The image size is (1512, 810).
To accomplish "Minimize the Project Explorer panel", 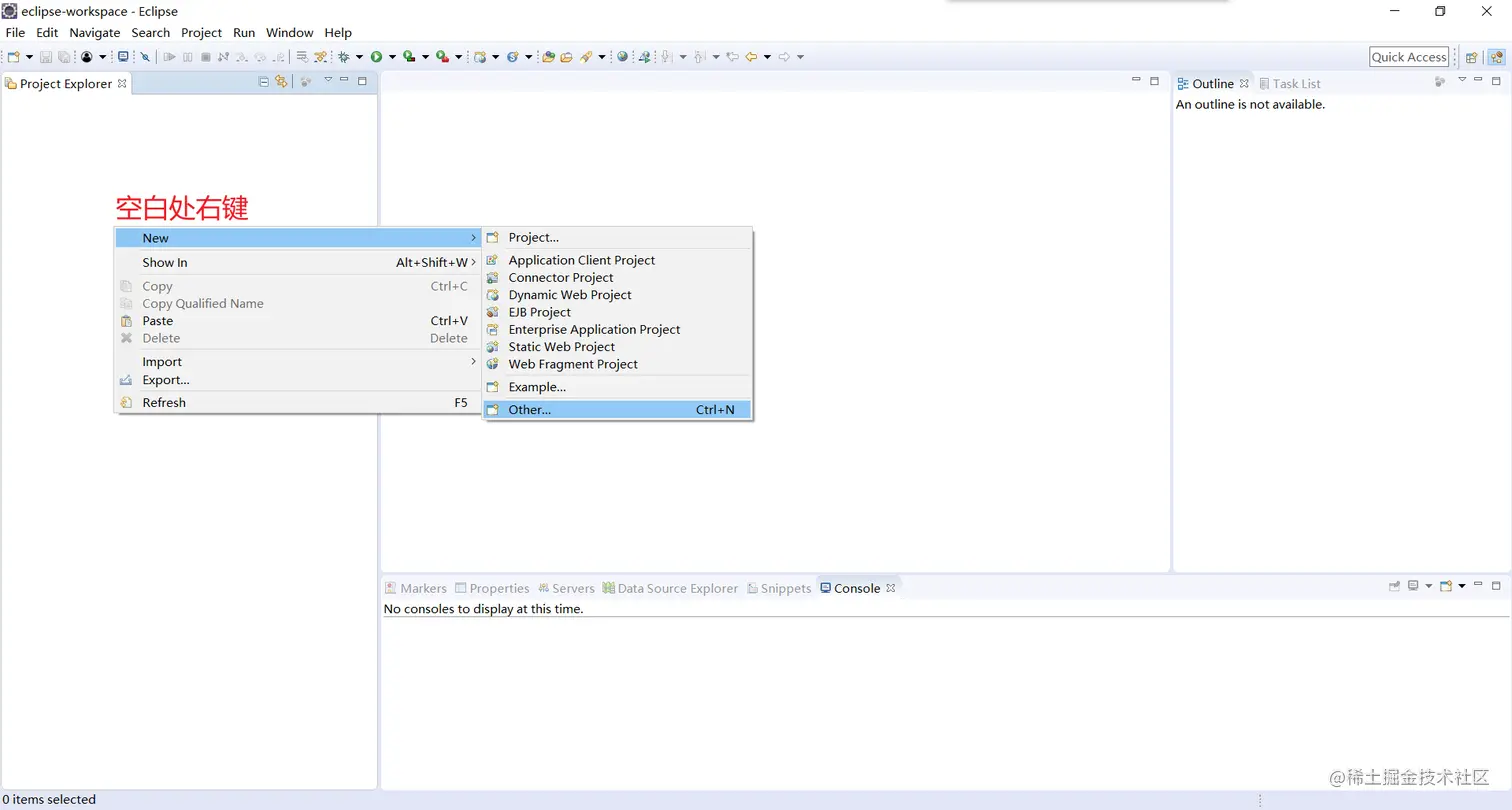I will coord(344,80).
